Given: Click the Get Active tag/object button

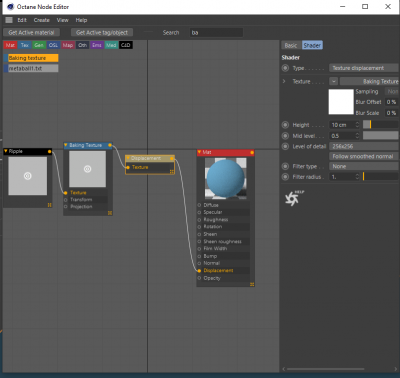Looking at the screenshot, I should click(x=102, y=32).
